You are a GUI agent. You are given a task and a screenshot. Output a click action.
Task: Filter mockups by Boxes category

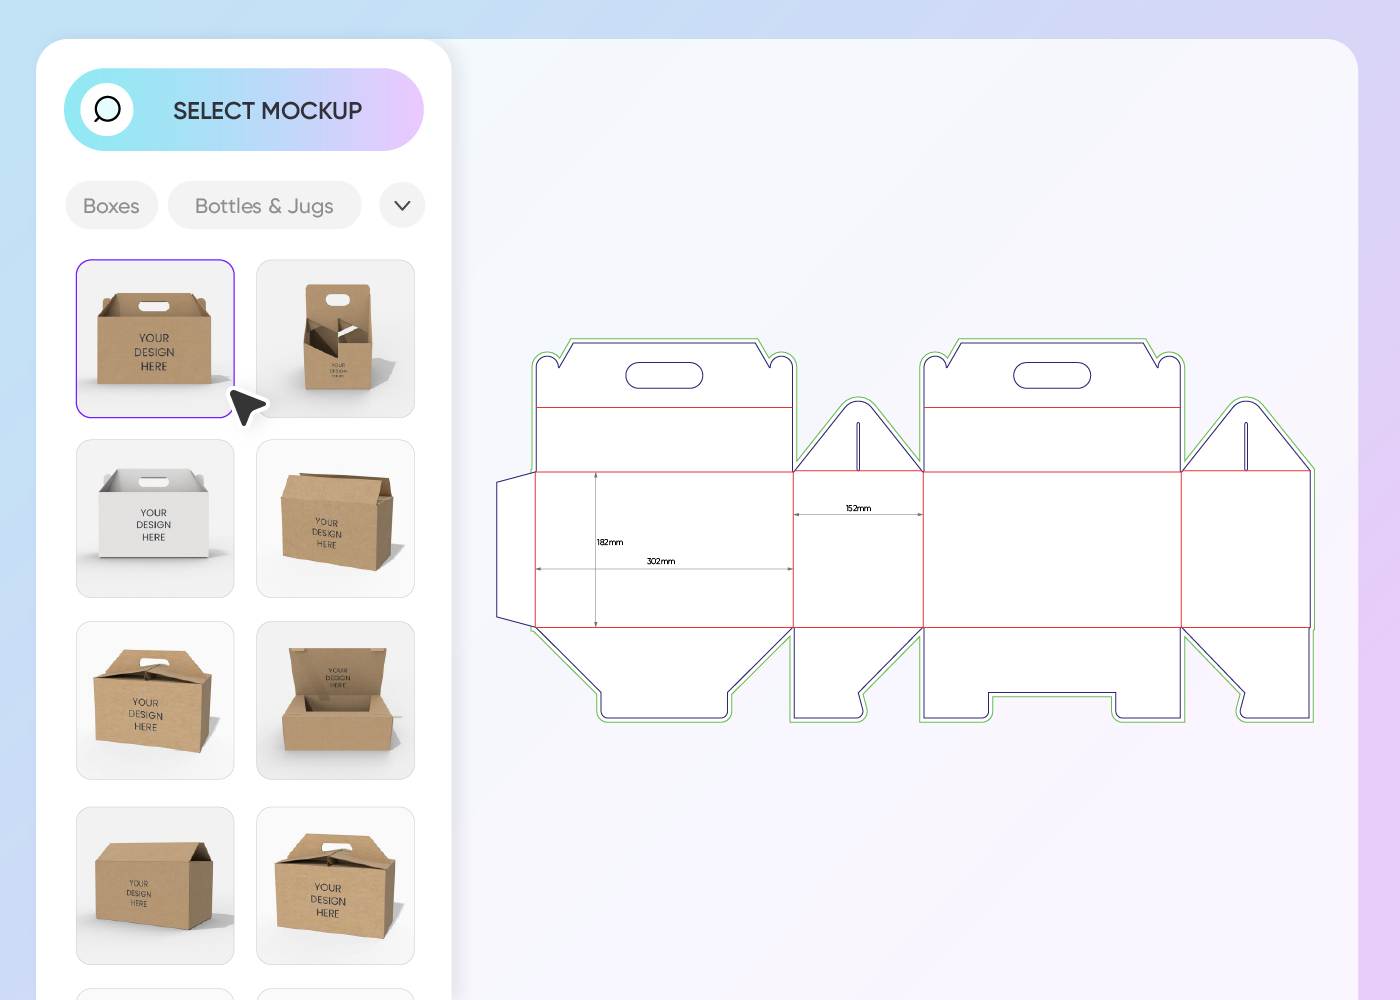(x=111, y=205)
